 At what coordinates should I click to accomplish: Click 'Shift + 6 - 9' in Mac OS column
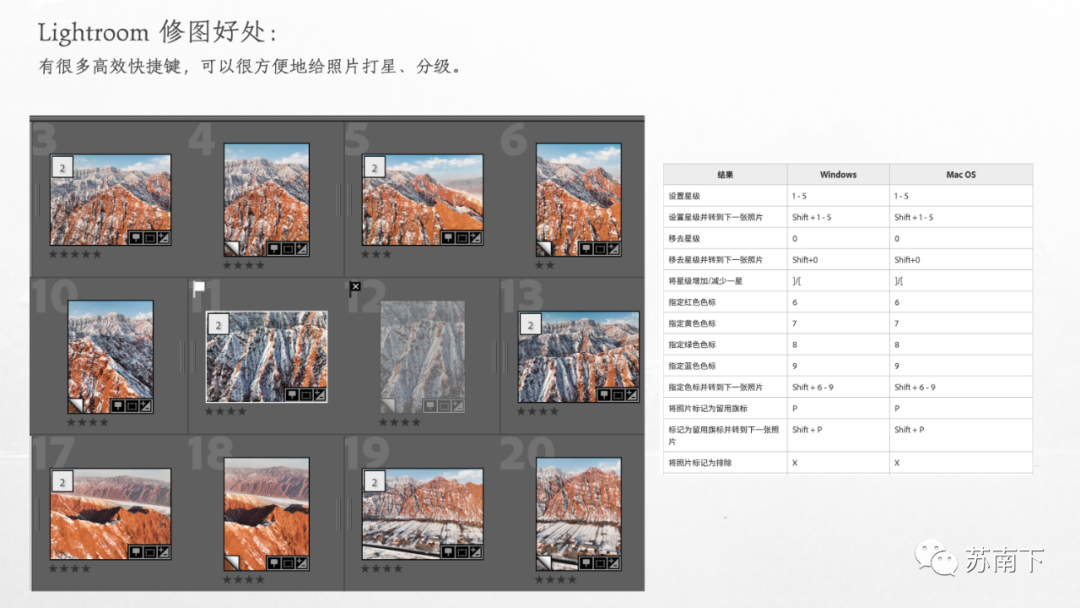[915, 387]
